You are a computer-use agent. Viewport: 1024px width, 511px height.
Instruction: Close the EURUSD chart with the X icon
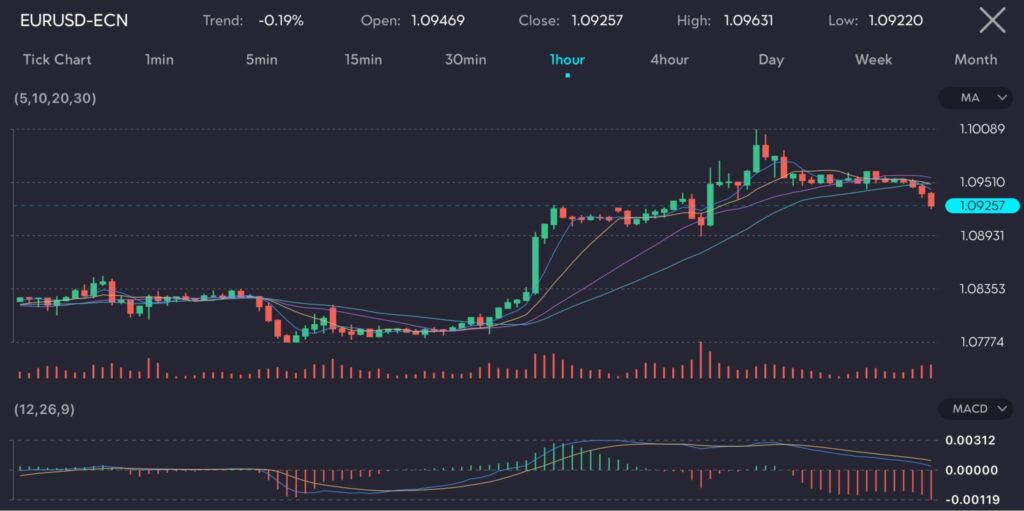(x=991, y=20)
